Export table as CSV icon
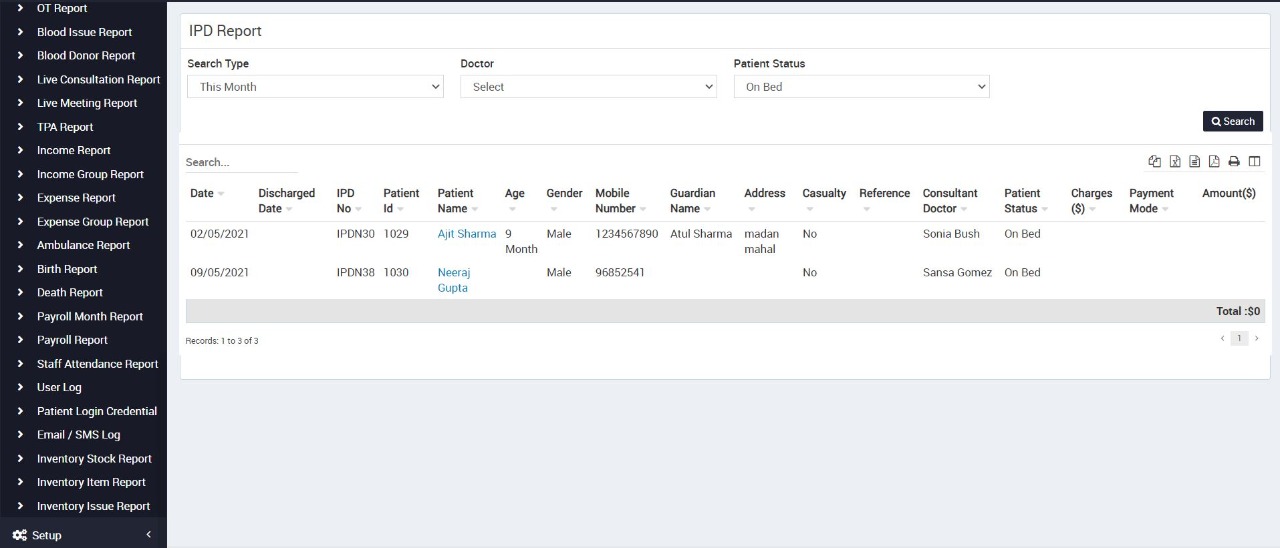Screen dimensions: 1280x548 pyautogui.click(x=1194, y=162)
